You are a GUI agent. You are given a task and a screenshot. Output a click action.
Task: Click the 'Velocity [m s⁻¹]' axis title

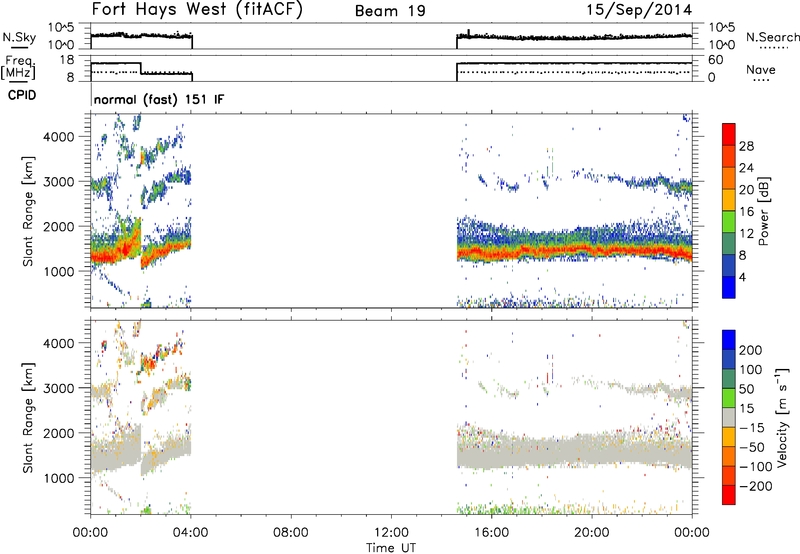[x=782, y=417]
